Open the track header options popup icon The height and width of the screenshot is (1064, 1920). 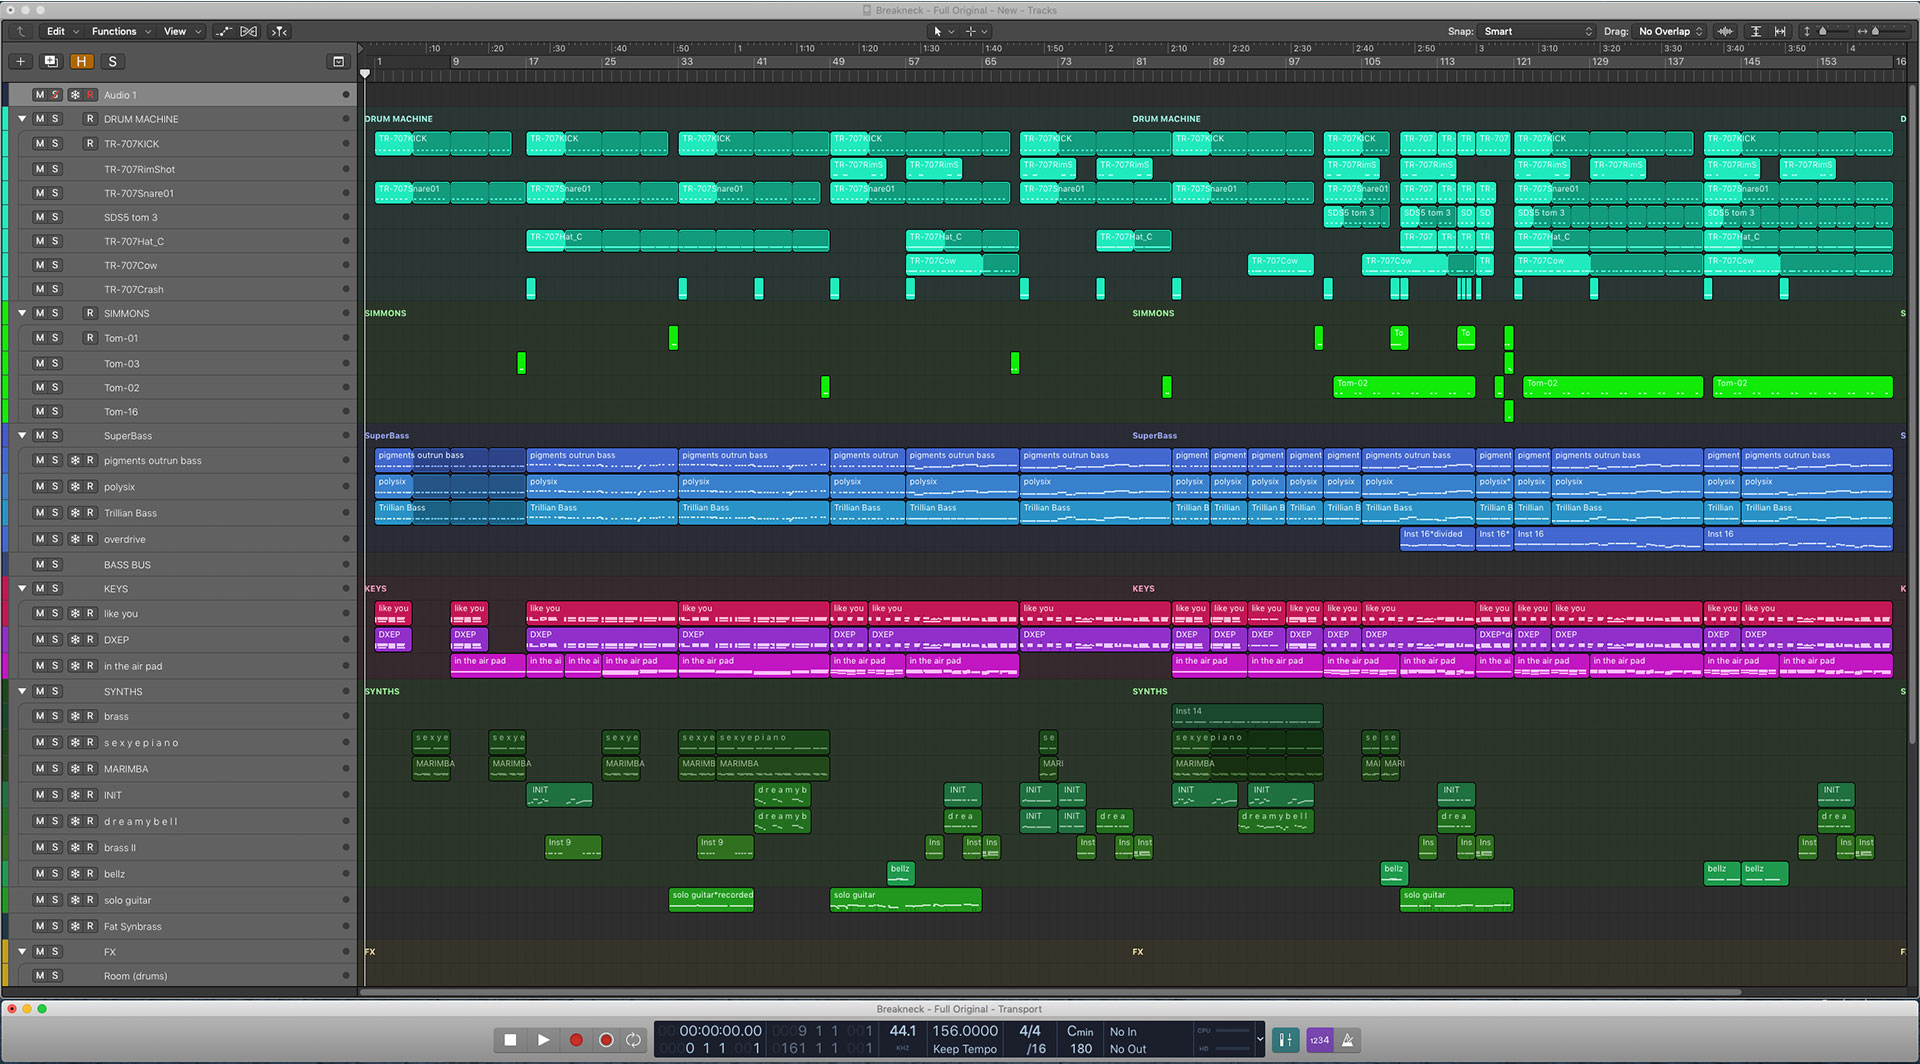click(338, 61)
